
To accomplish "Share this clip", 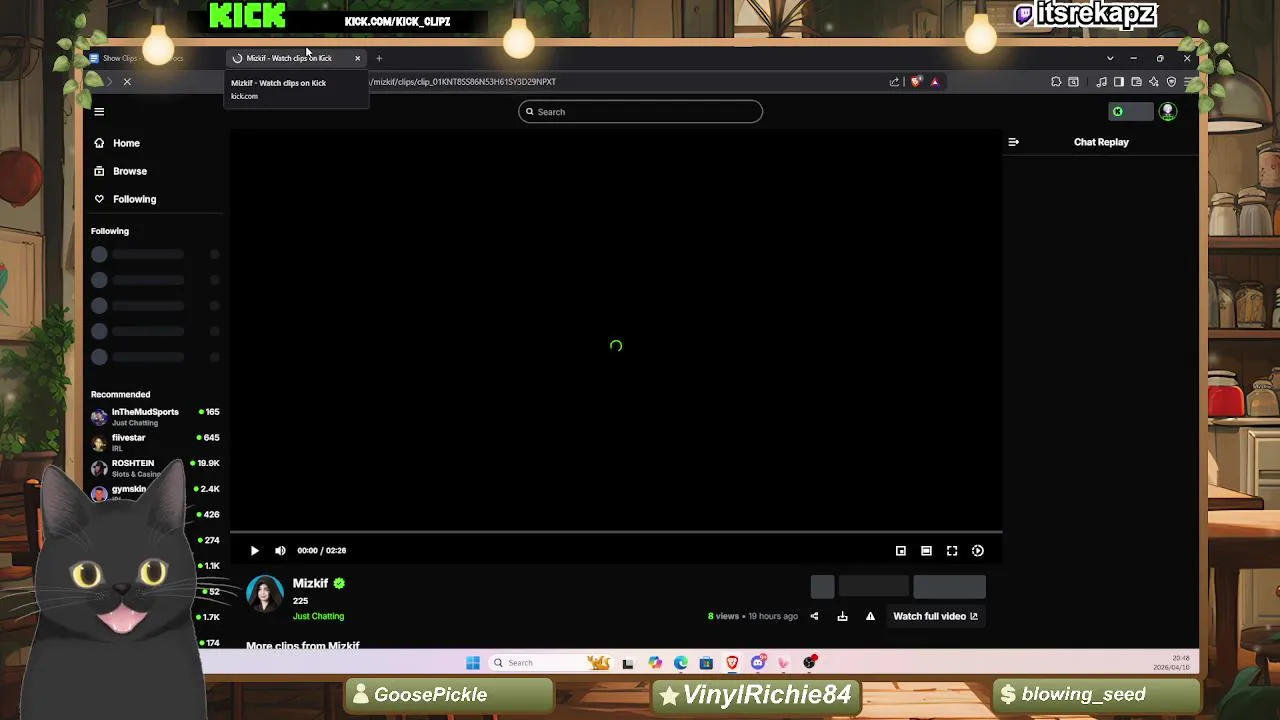I will 814,616.
